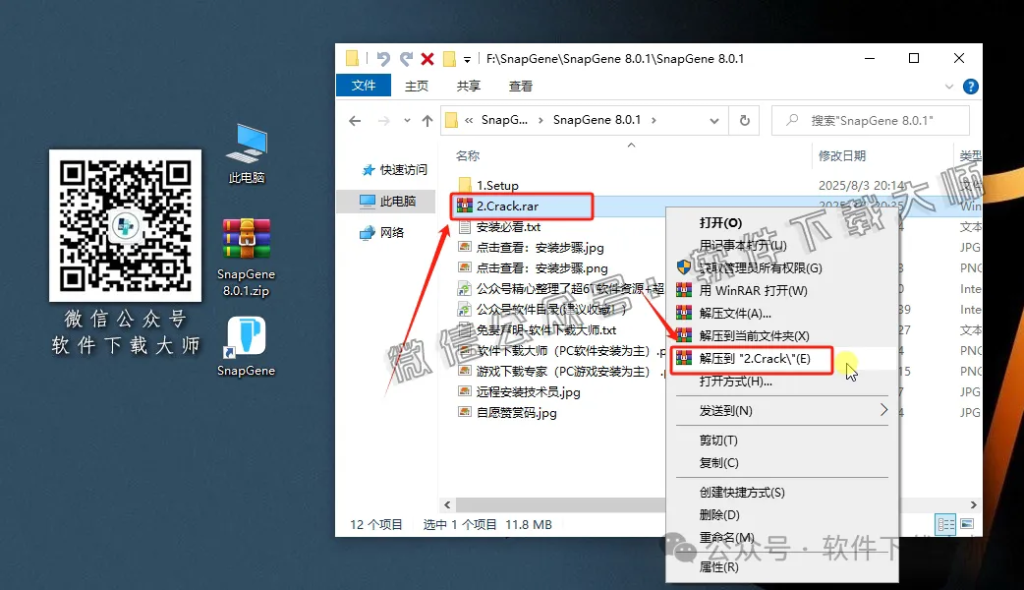The width and height of the screenshot is (1024, 590).
Task: Click the red delete X on quick access toolbar
Action: click(425, 58)
